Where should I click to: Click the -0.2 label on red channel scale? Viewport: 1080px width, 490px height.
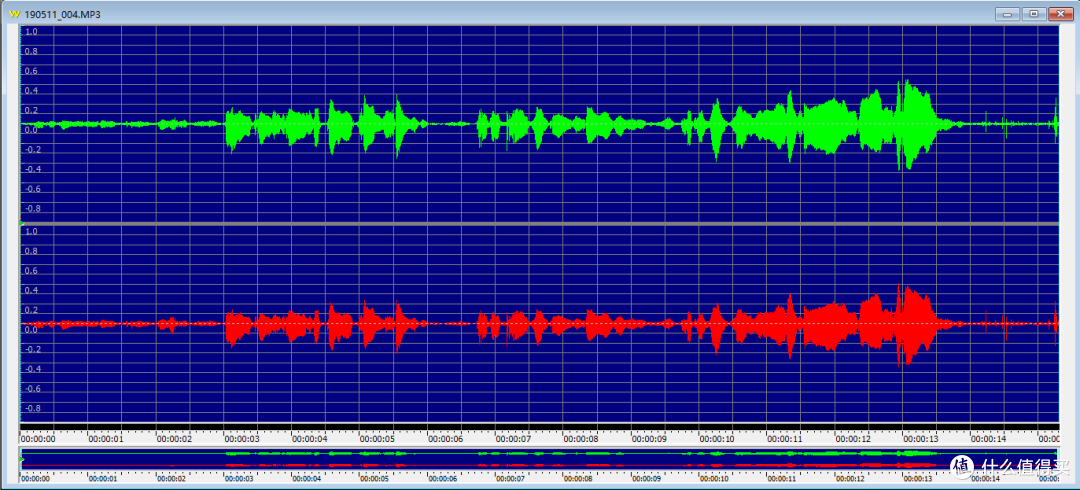pyautogui.click(x=32, y=349)
